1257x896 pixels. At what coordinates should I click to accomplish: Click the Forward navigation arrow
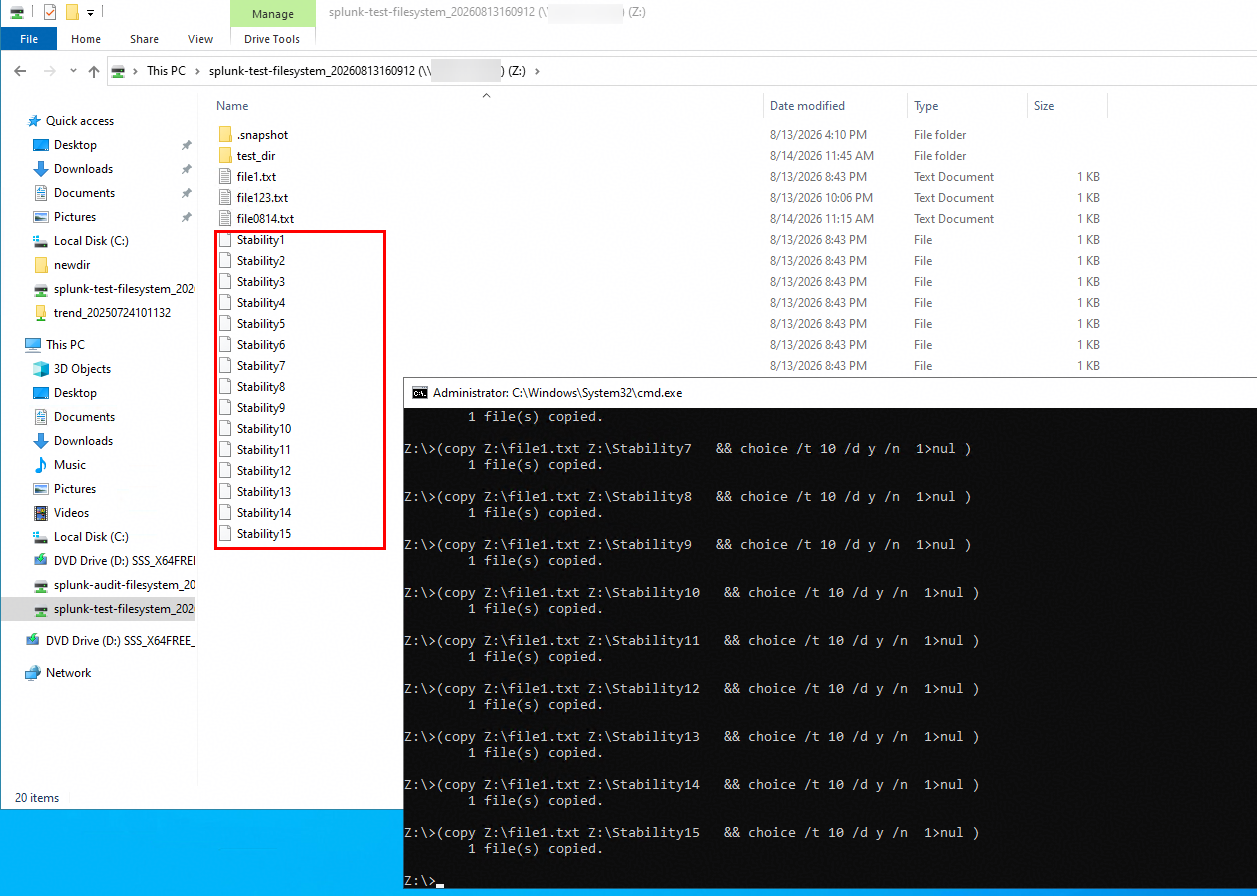(x=49, y=71)
